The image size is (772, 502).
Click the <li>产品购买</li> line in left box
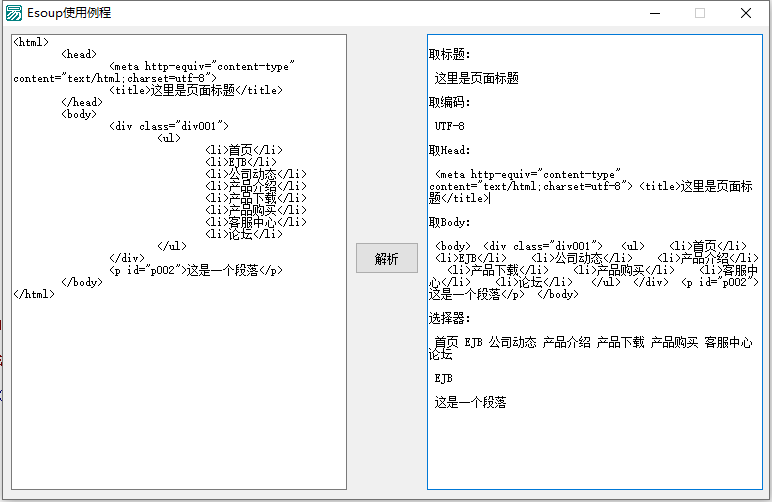click(x=256, y=210)
